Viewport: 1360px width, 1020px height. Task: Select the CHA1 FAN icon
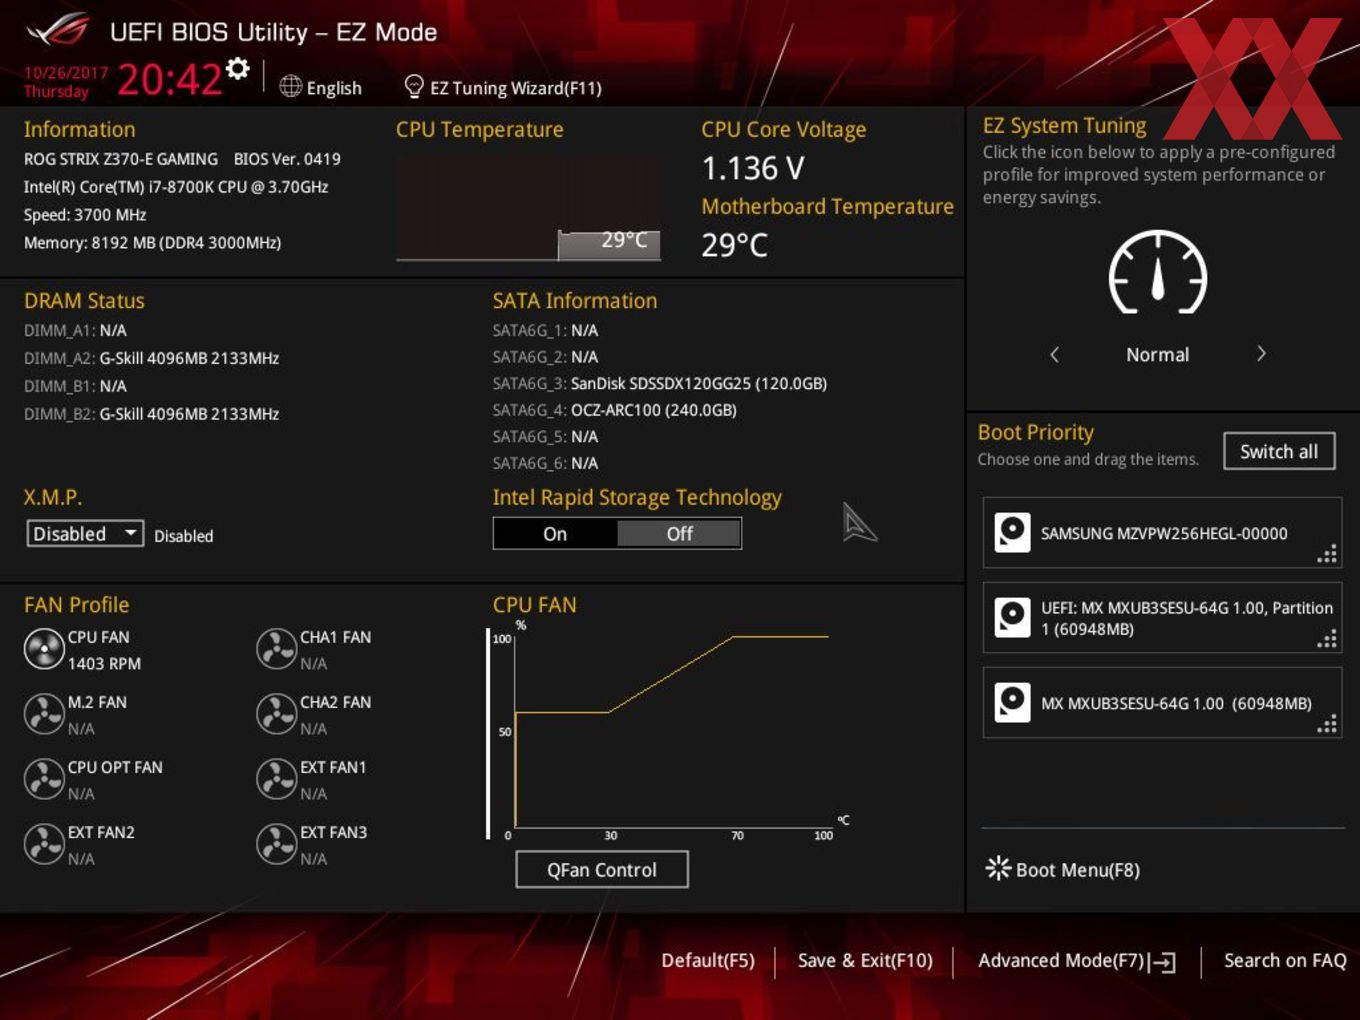click(276, 649)
